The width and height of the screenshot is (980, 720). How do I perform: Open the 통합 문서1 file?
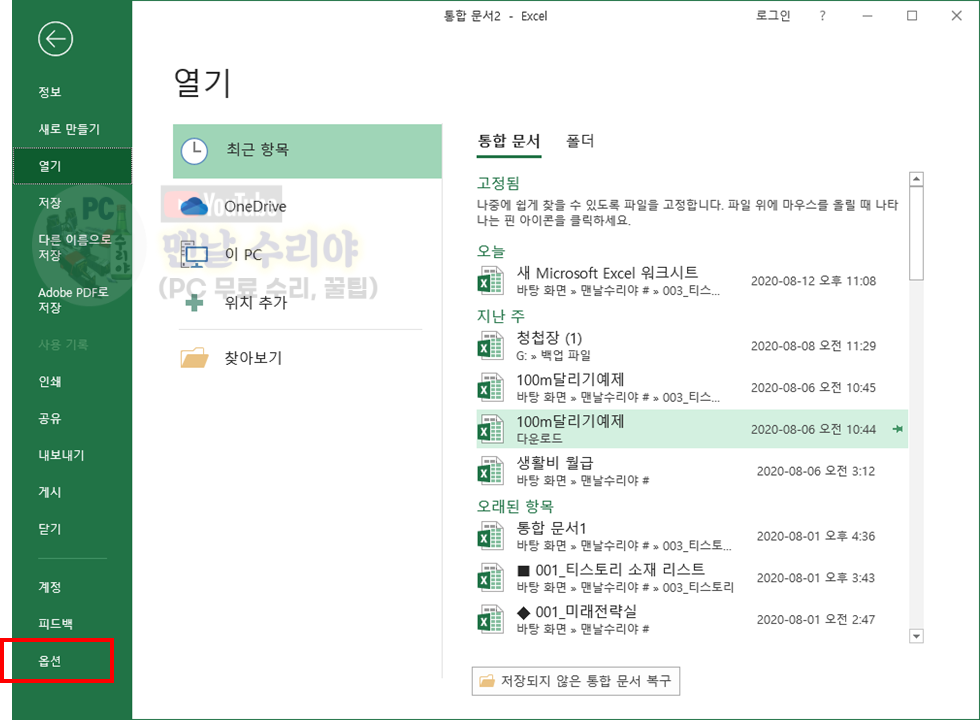tap(692, 536)
